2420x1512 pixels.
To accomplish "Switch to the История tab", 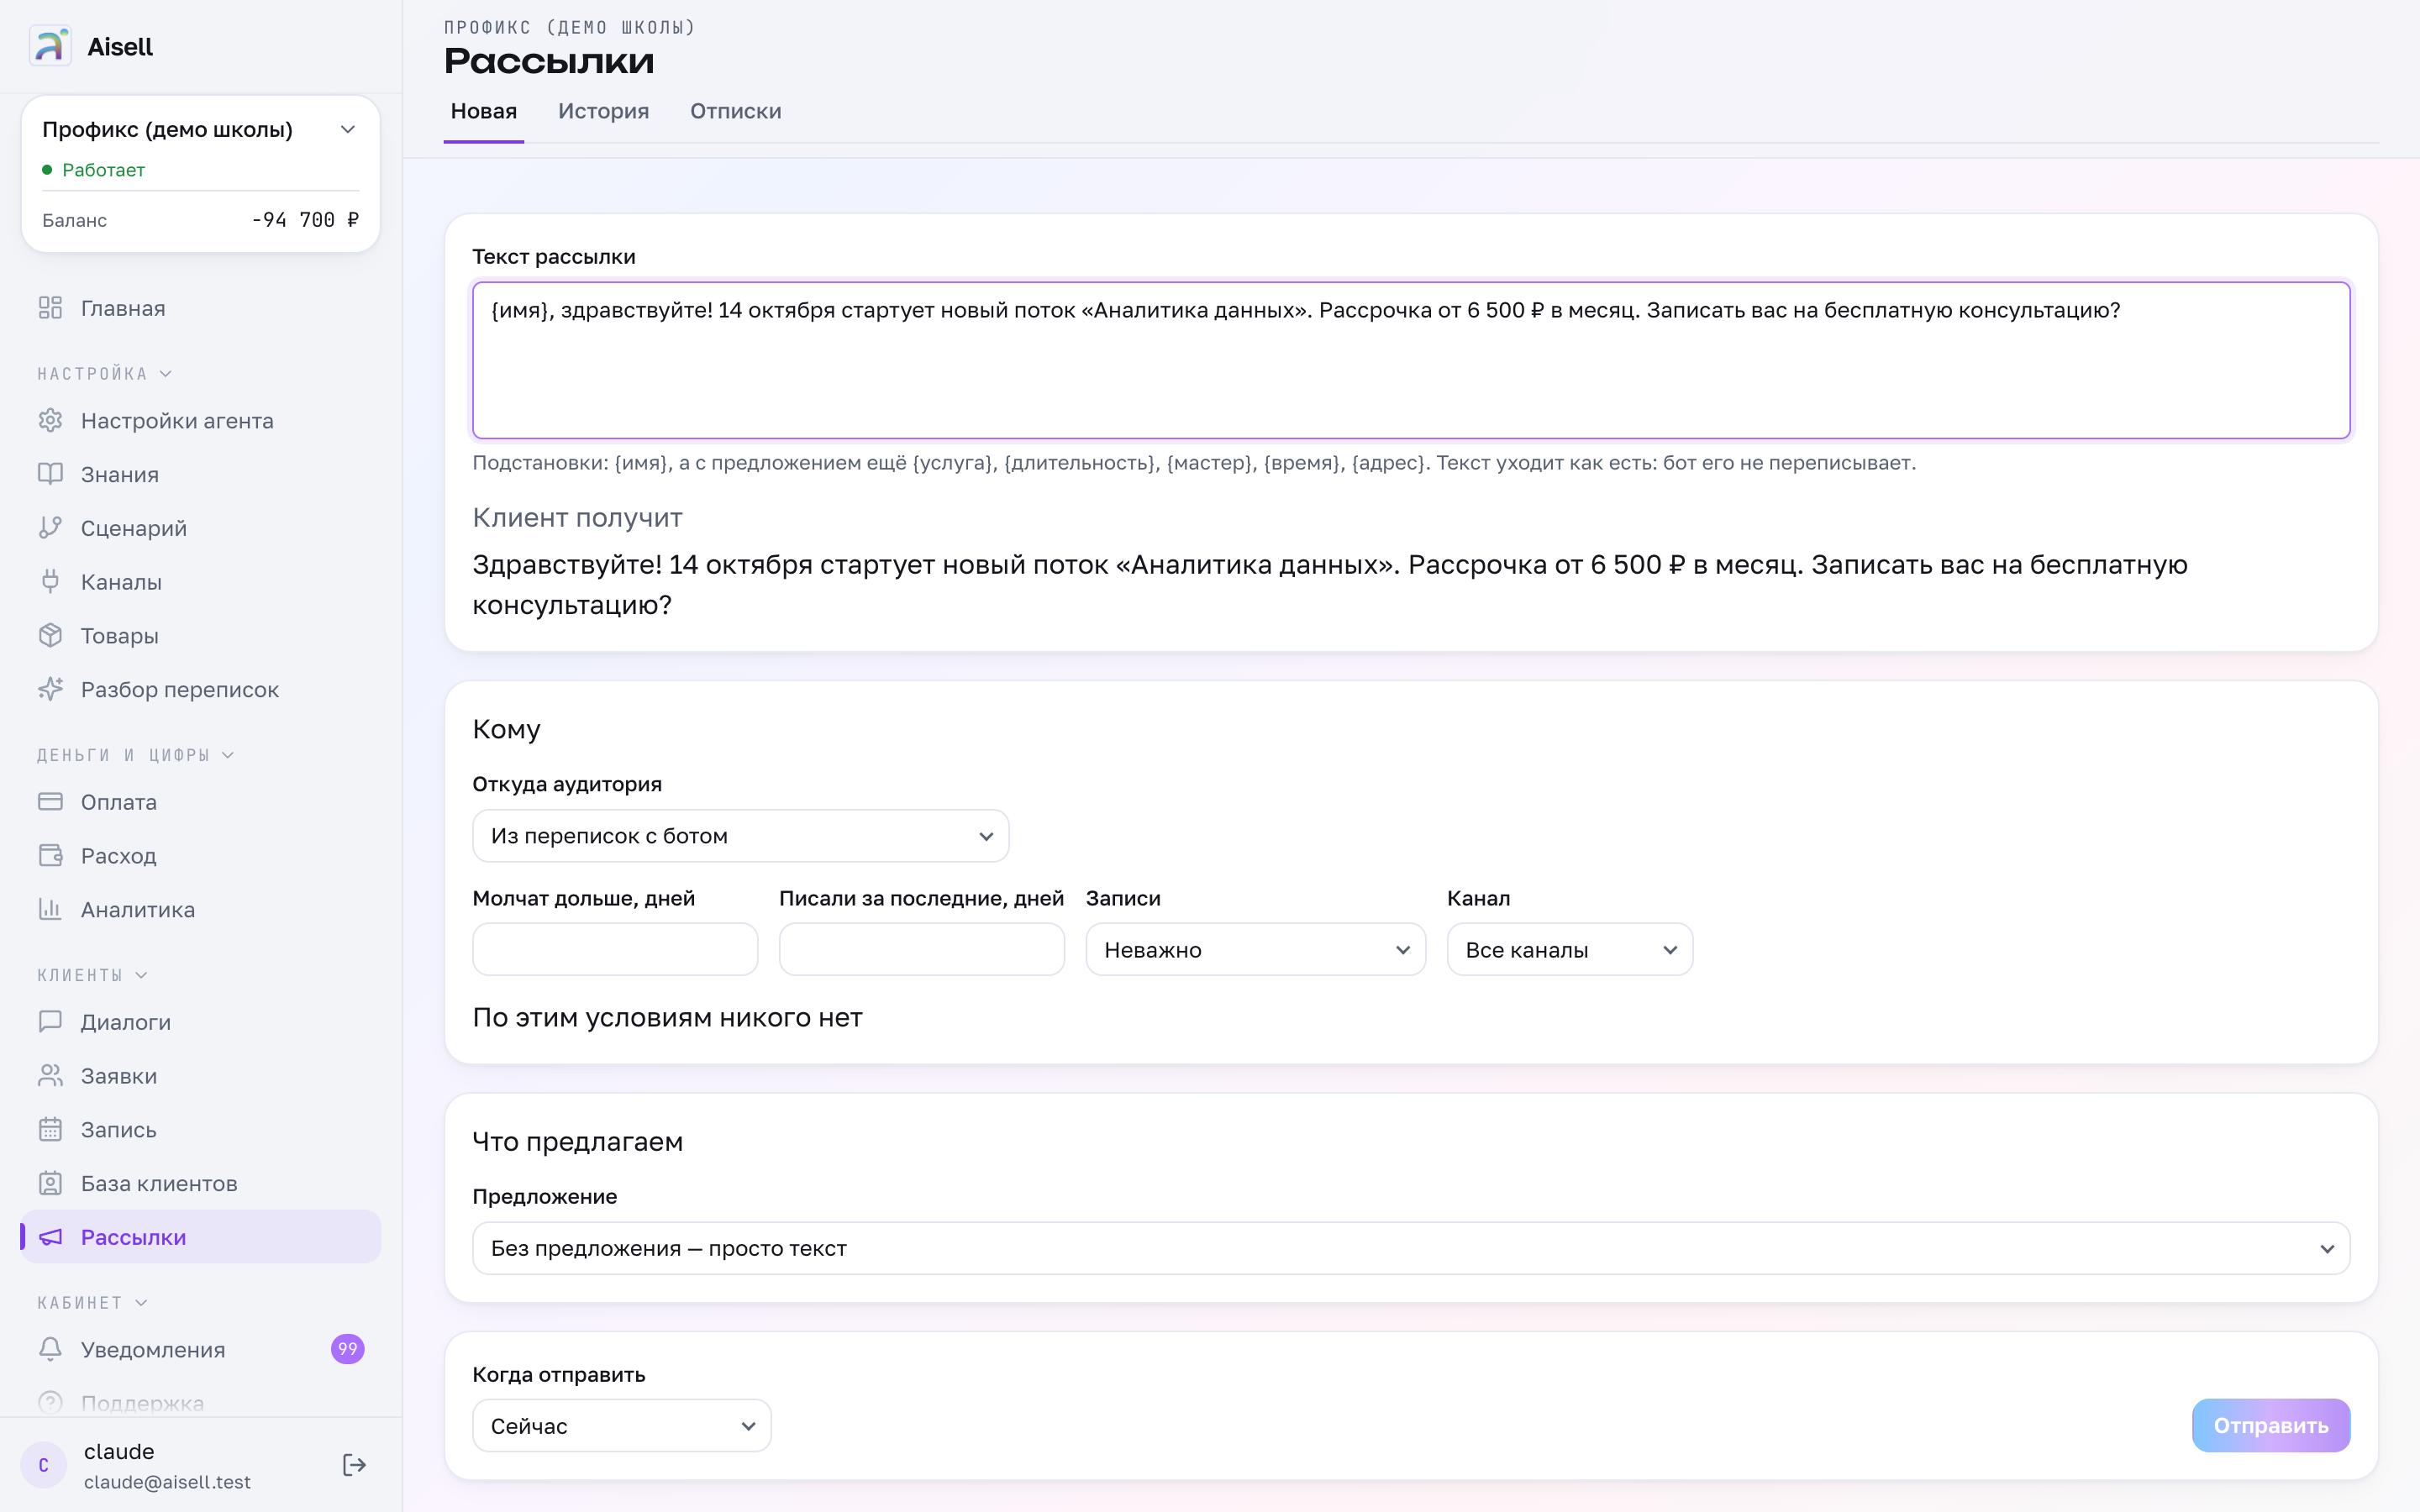I will [x=603, y=111].
